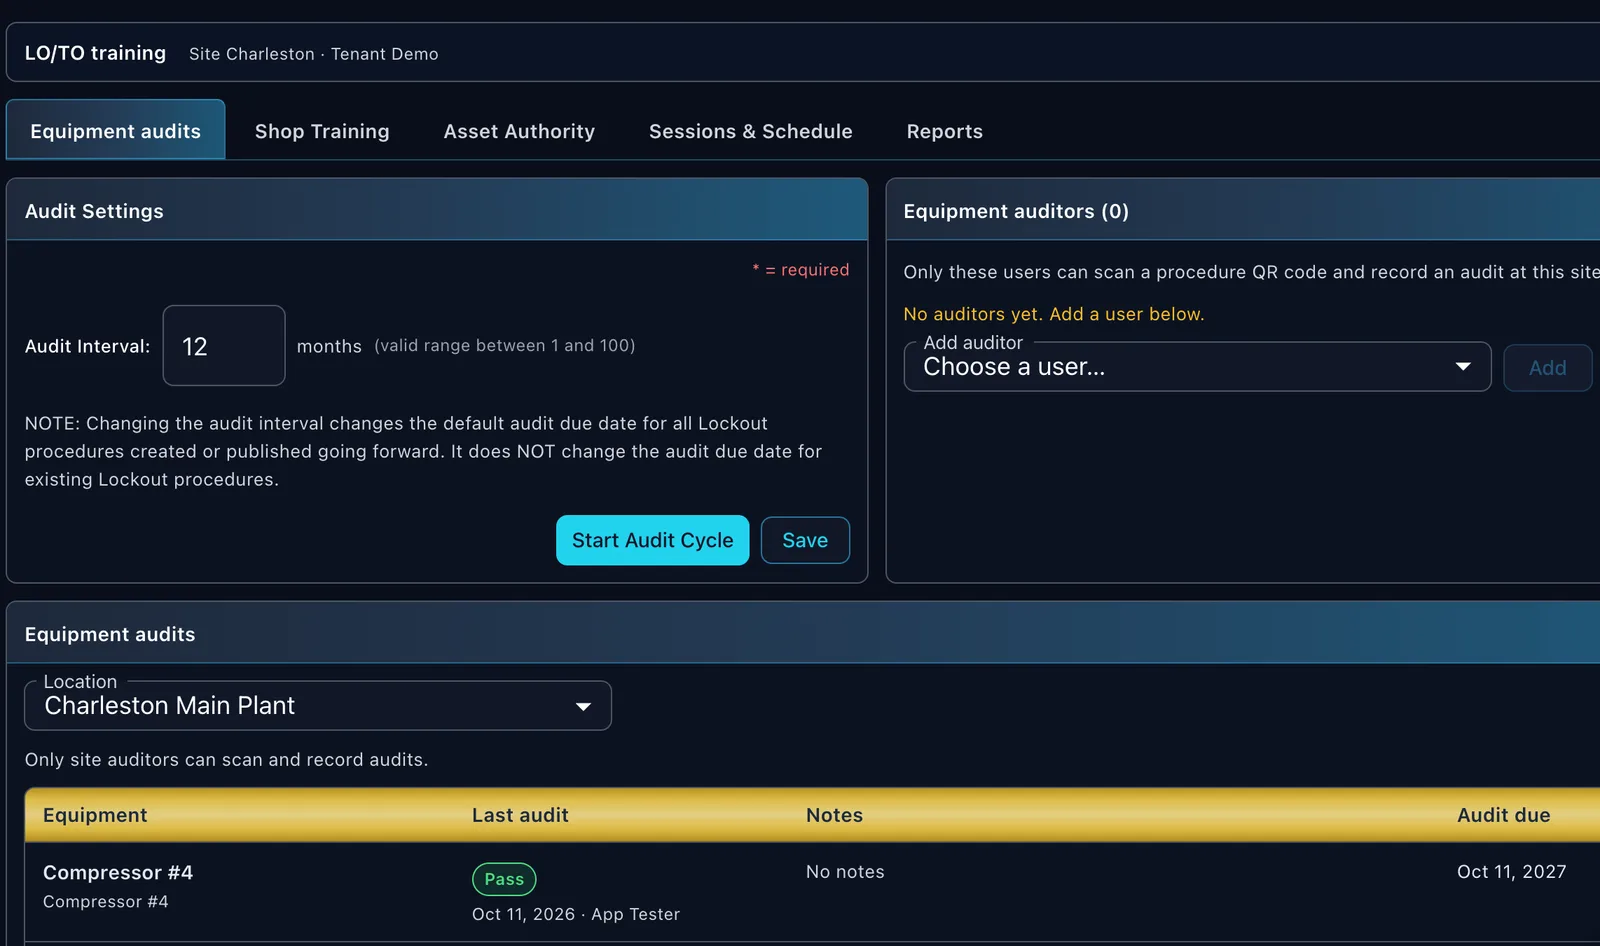Click the Audit due column header
The height and width of the screenshot is (946, 1600).
[1503, 815]
